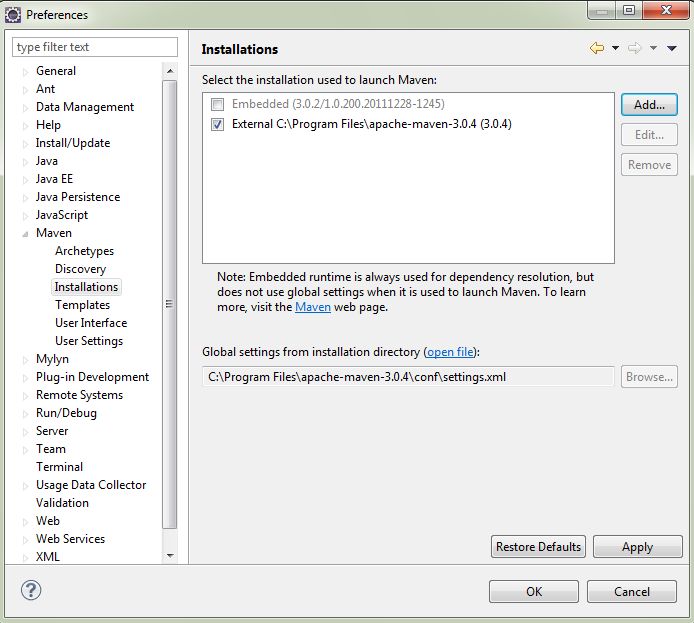
Task: Click the Add... installation button
Action: point(649,105)
